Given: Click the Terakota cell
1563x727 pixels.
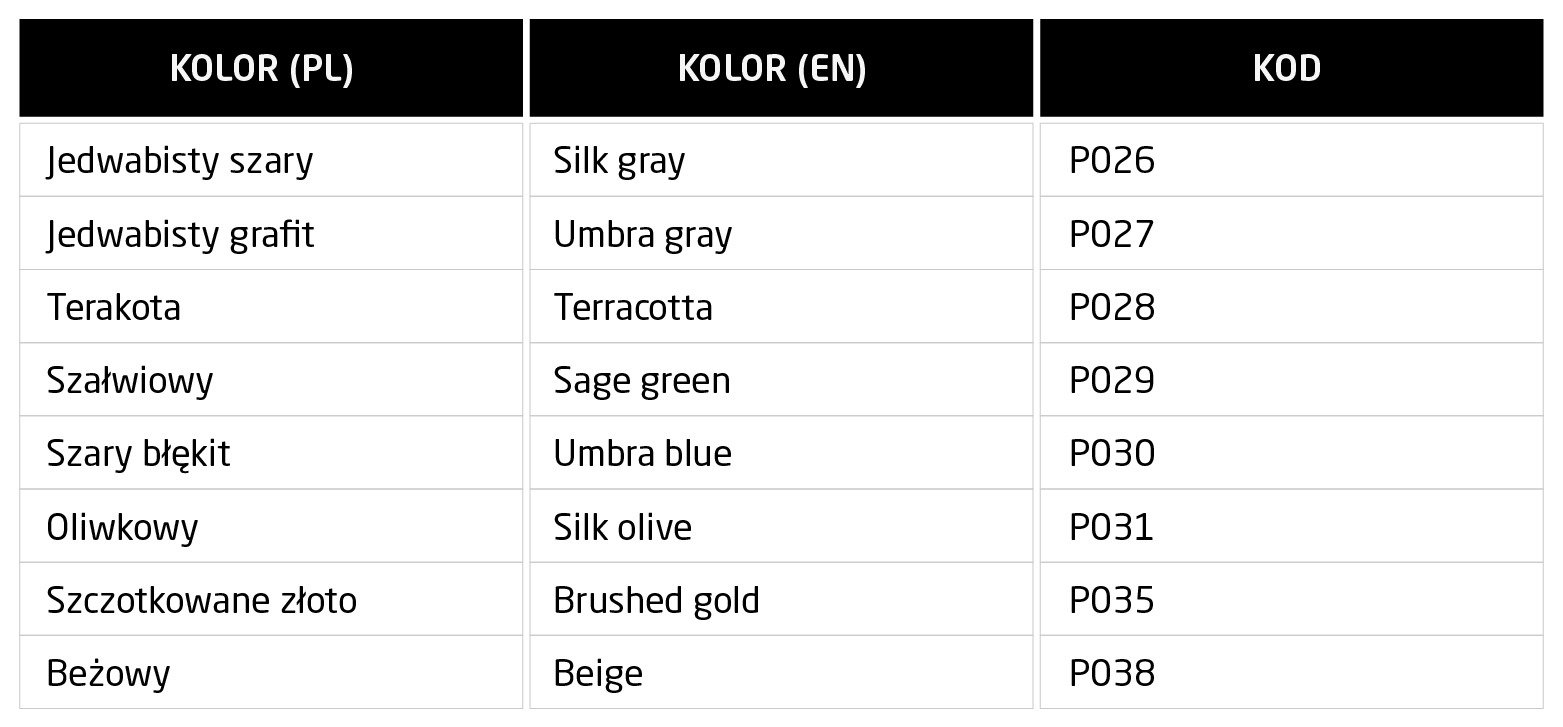Looking at the screenshot, I should click(x=114, y=308).
